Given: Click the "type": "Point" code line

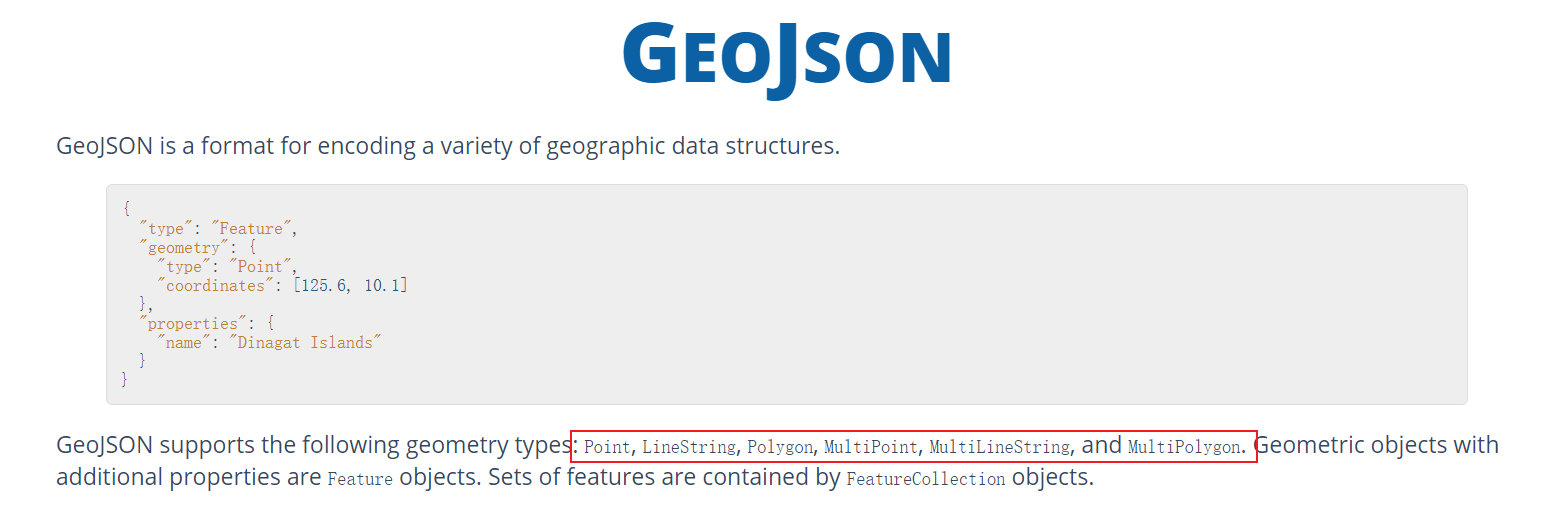Looking at the screenshot, I should click(228, 267).
